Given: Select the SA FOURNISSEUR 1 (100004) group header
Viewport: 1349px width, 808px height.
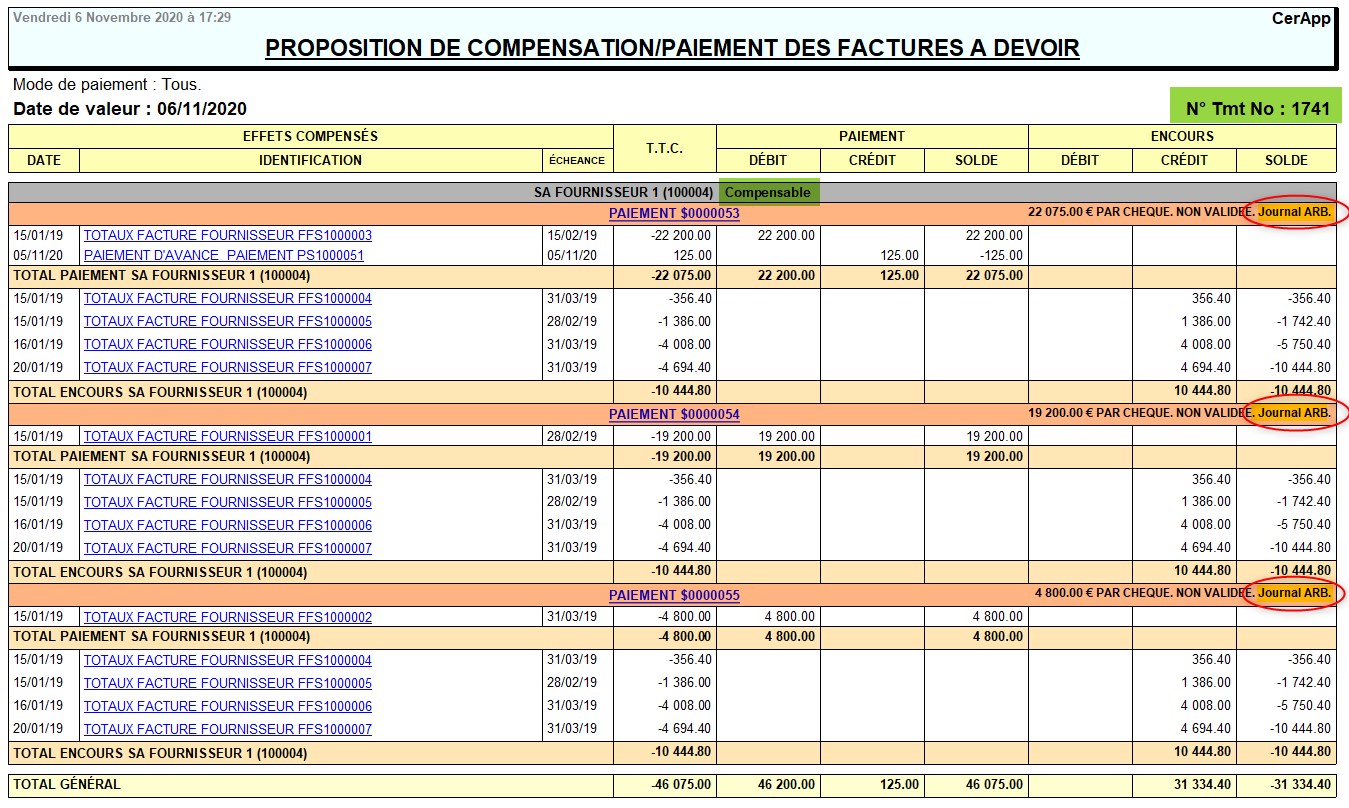Looking at the screenshot, I should point(623,192).
